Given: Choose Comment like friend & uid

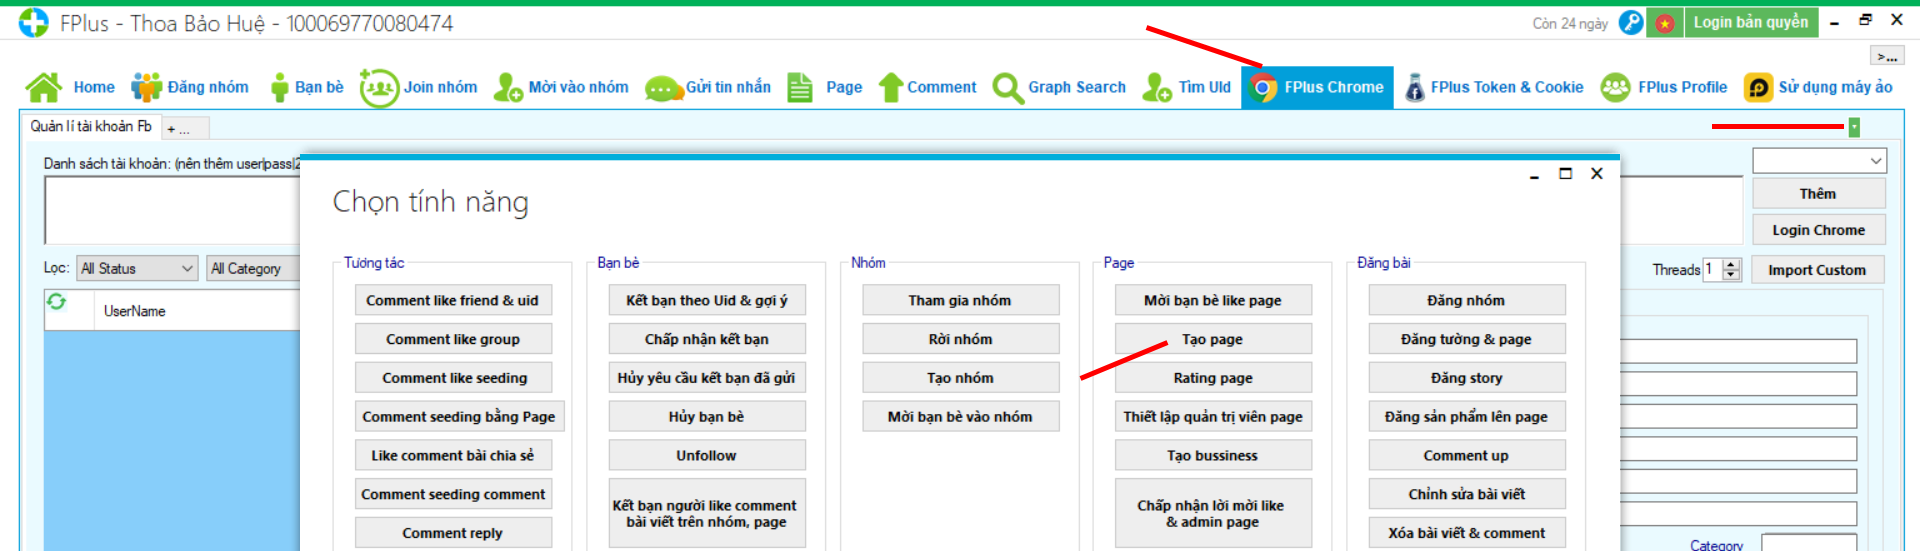Looking at the screenshot, I should (x=453, y=300).
